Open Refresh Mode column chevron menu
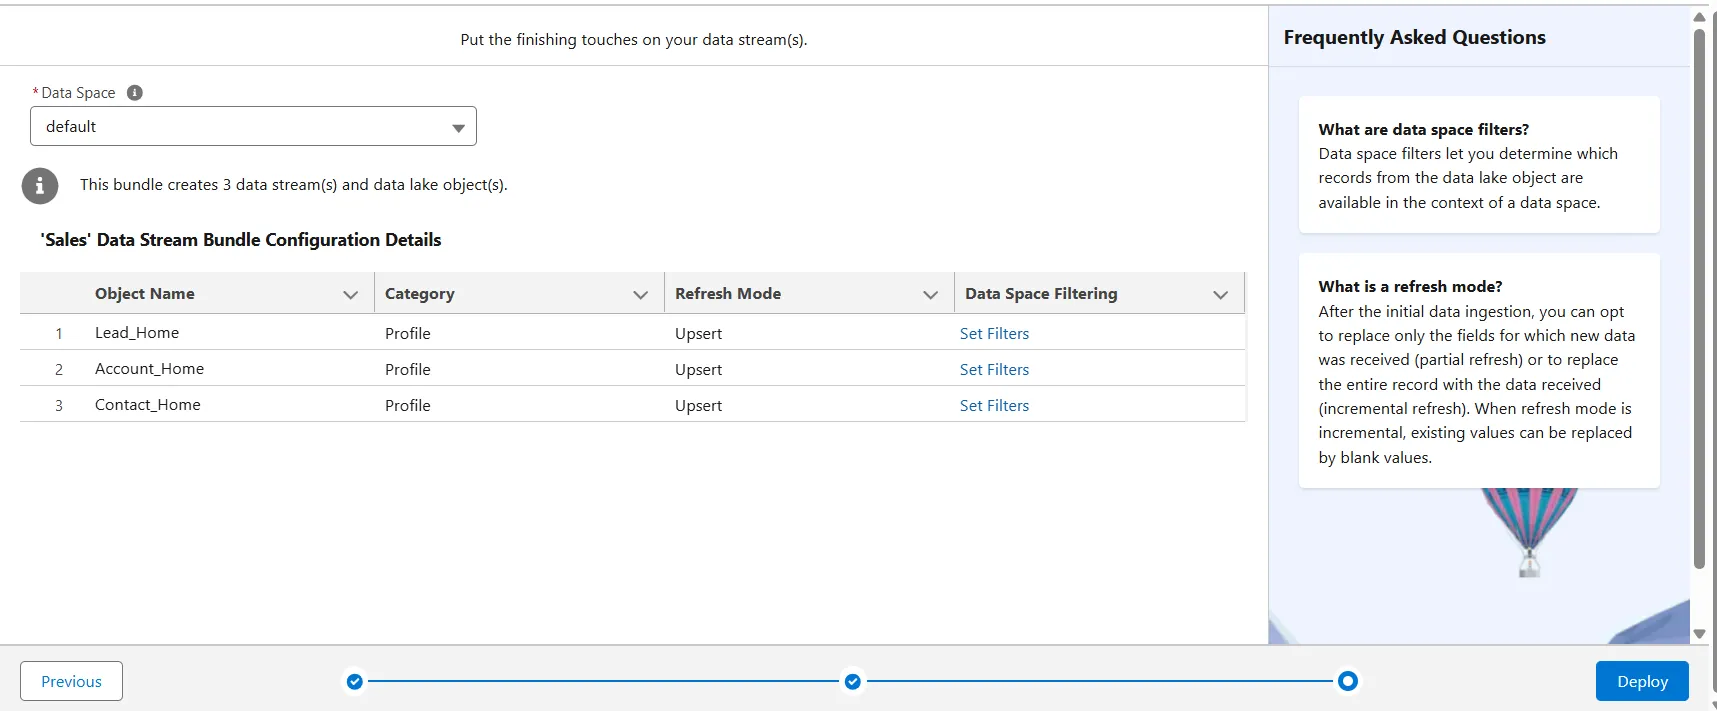This screenshot has height=711, width=1717. click(x=930, y=294)
